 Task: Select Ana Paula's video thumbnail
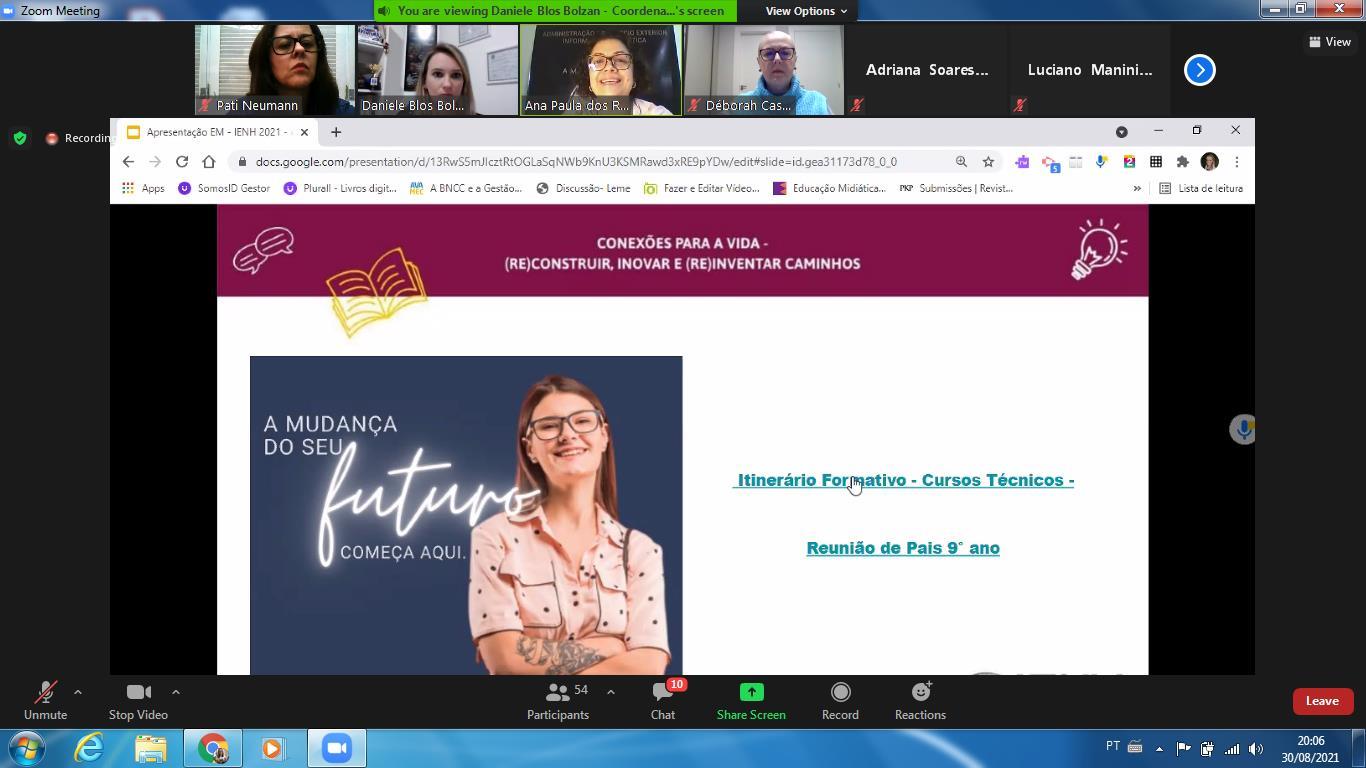tap(601, 70)
